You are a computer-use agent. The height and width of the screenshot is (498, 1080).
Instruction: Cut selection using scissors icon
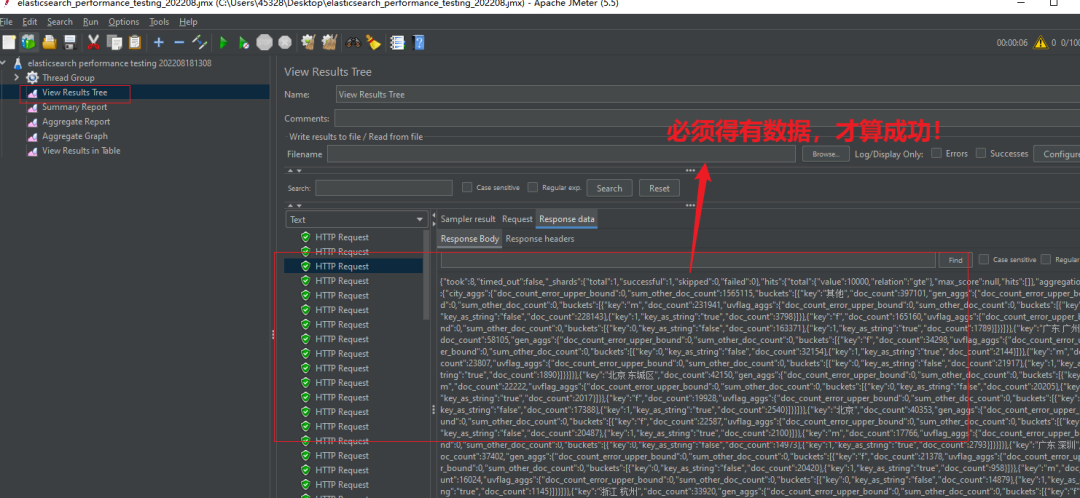click(x=94, y=43)
